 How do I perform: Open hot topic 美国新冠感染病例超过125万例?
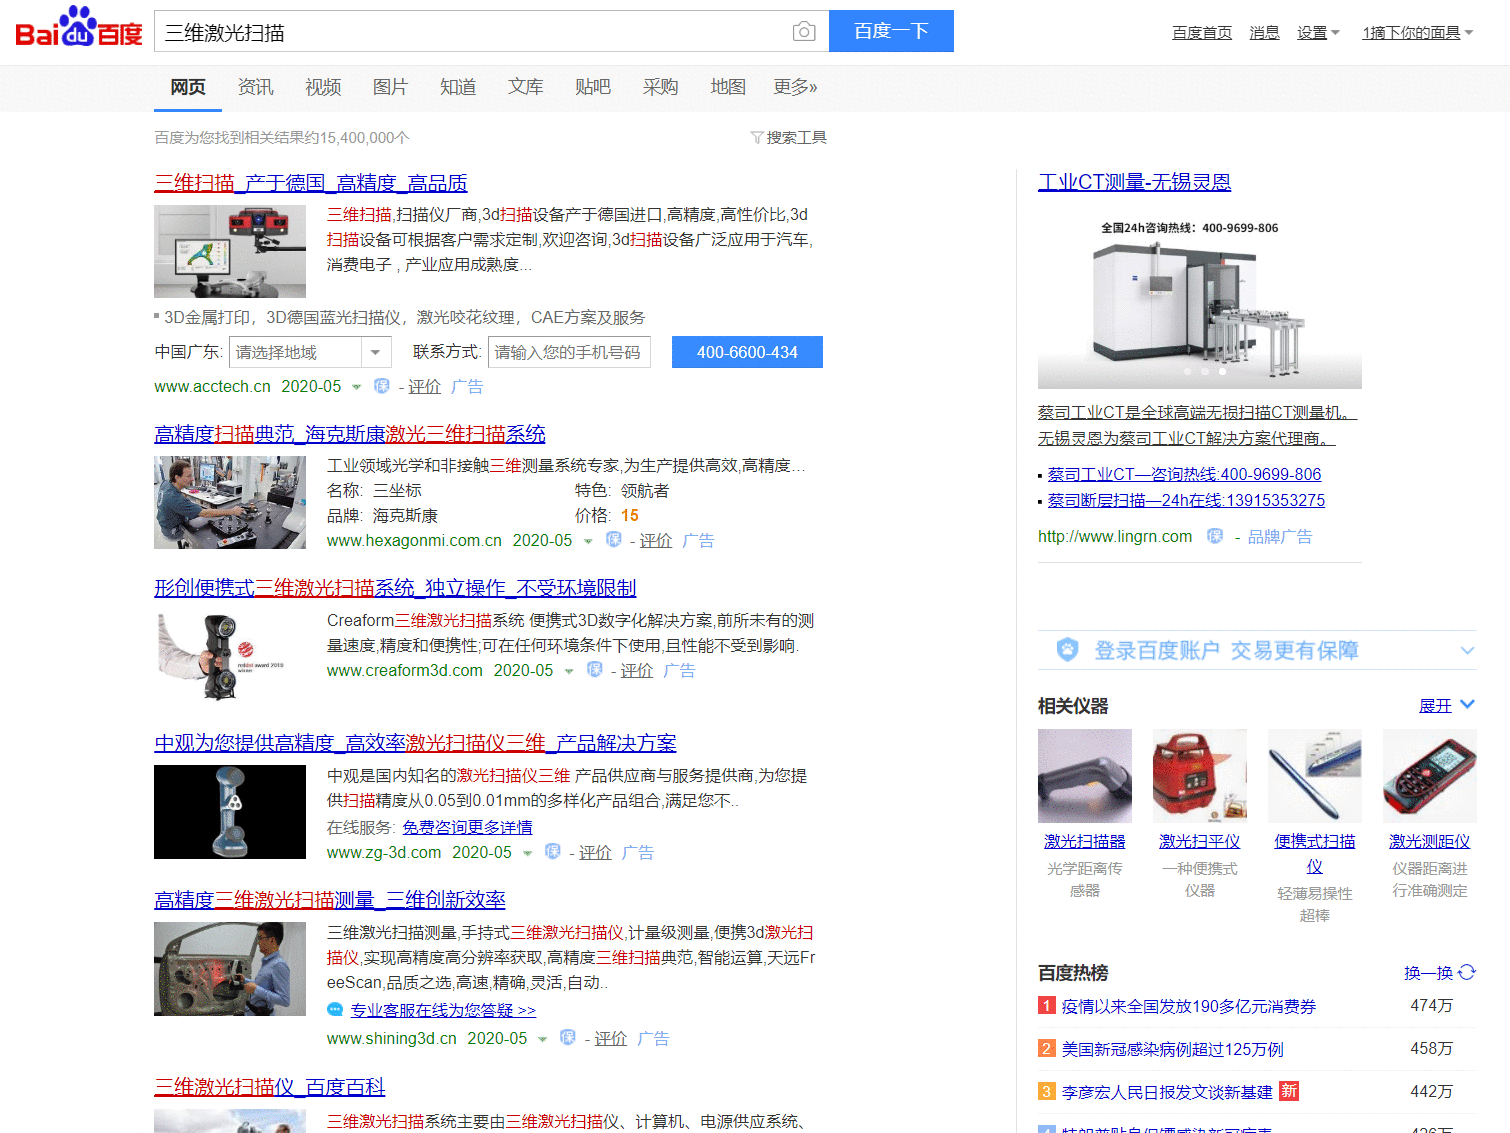(x=1173, y=1049)
